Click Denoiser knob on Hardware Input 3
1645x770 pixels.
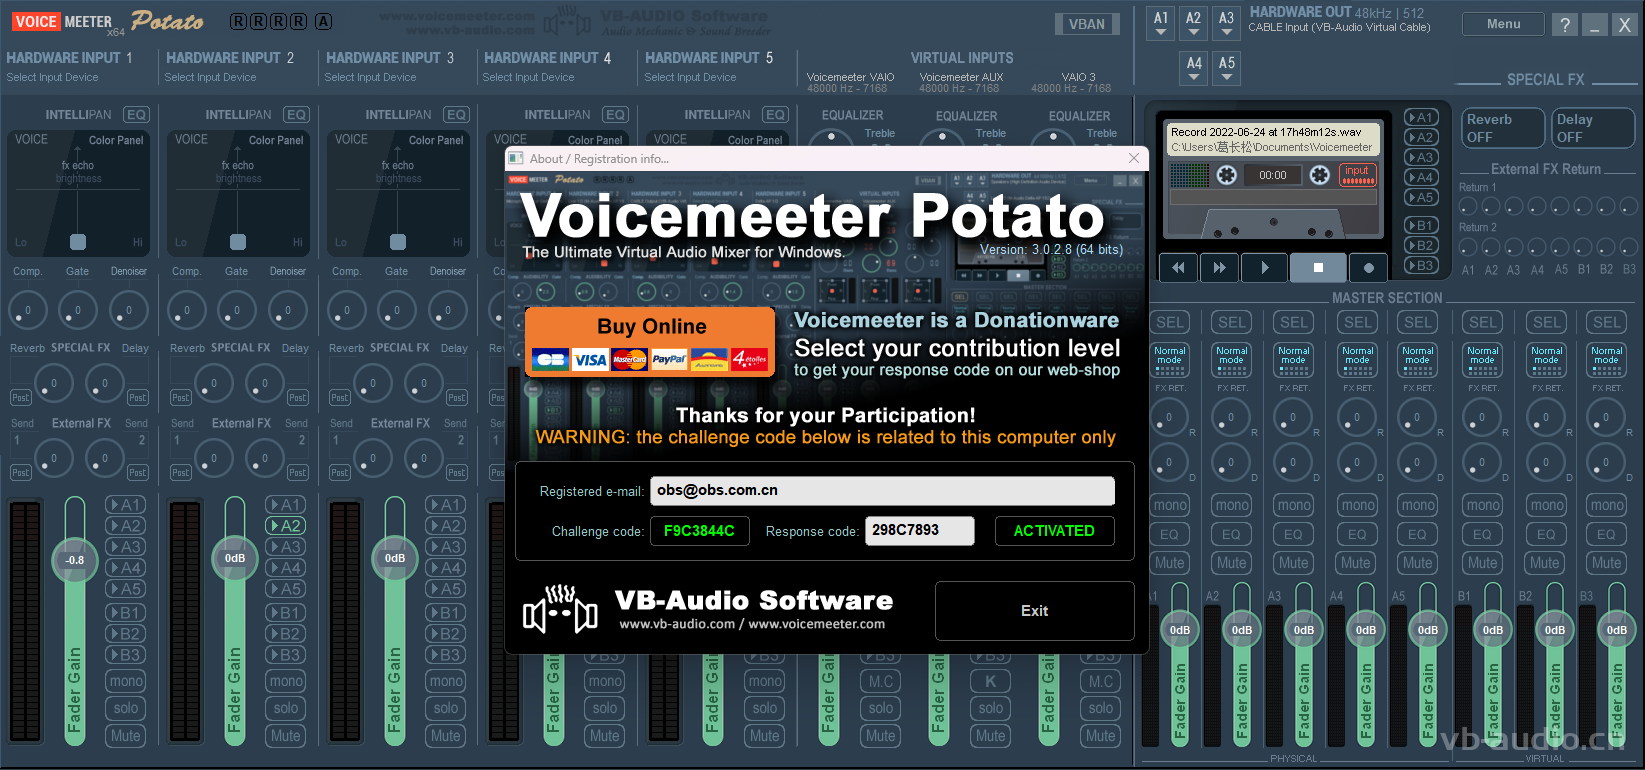(448, 310)
